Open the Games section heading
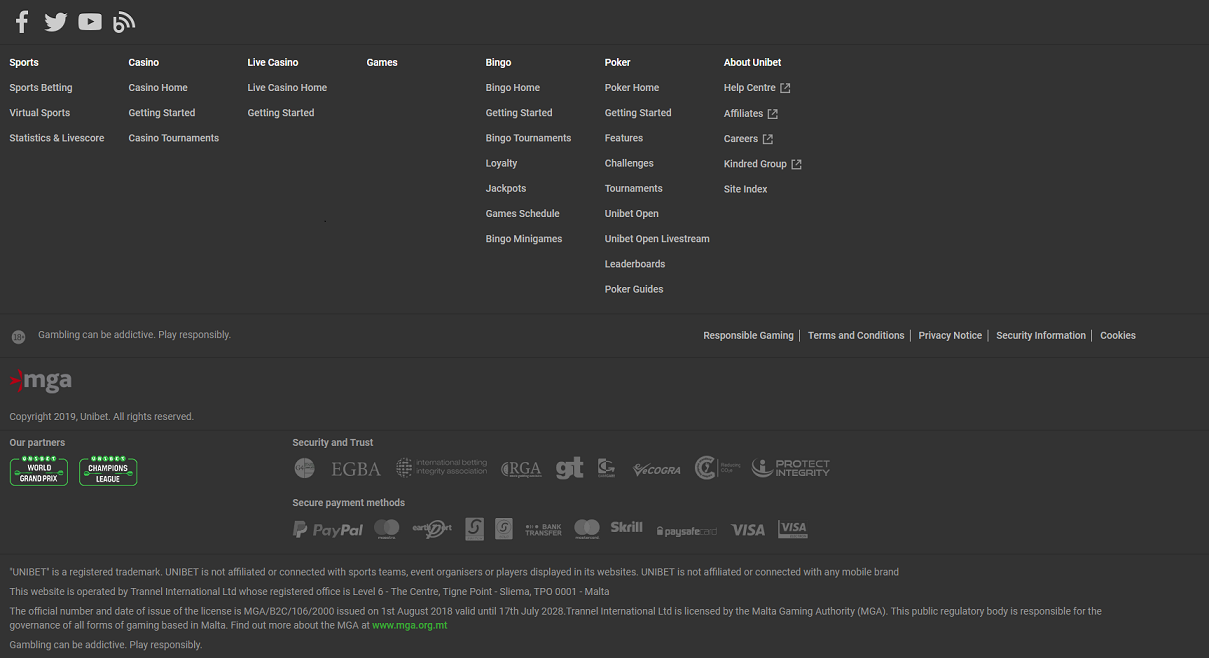 tap(382, 62)
